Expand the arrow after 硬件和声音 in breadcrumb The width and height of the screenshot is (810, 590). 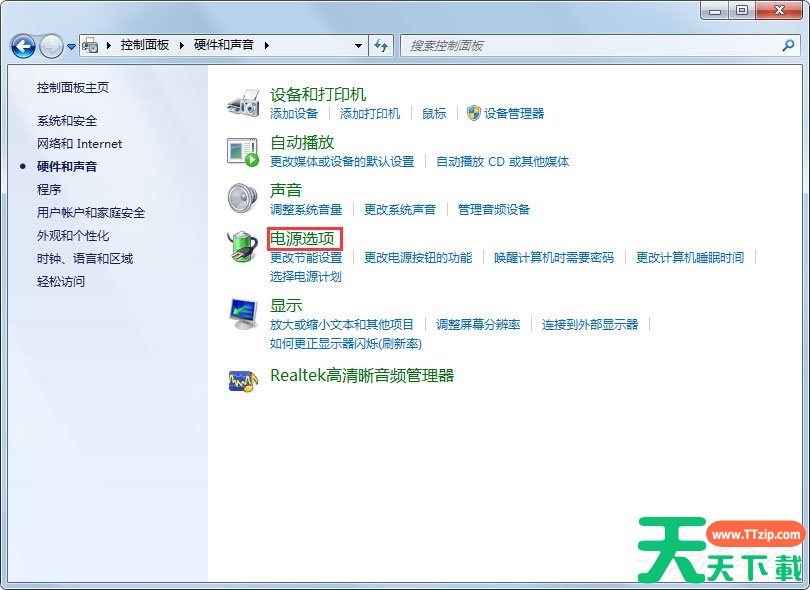point(267,46)
